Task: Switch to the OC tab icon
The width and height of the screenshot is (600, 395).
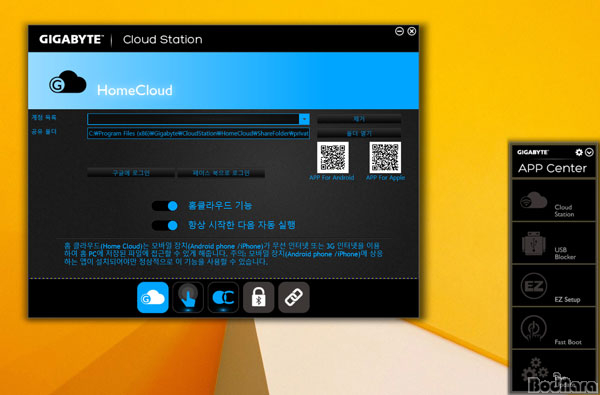Action: coord(223,297)
